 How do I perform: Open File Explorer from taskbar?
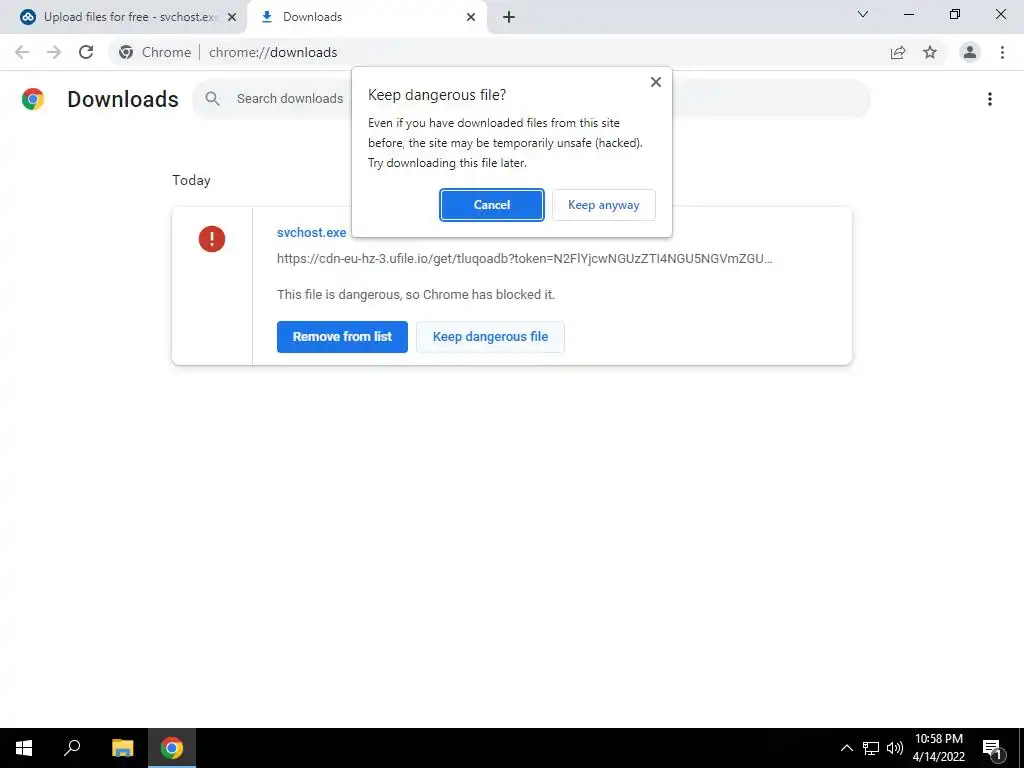pos(122,748)
